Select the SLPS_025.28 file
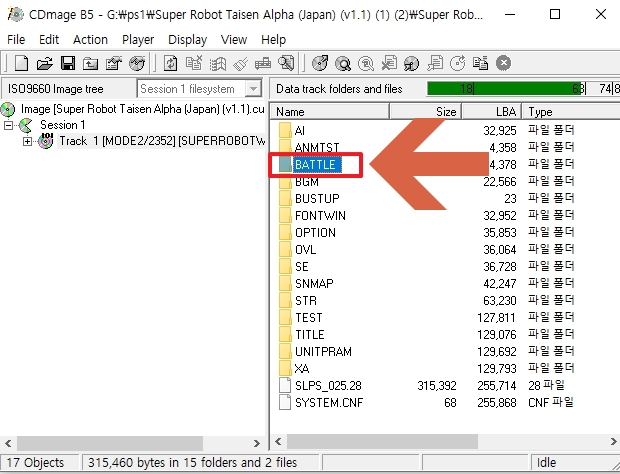Image resolution: width=620 pixels, height=474 pixels. pyautogui.click(x=328, y=385)
